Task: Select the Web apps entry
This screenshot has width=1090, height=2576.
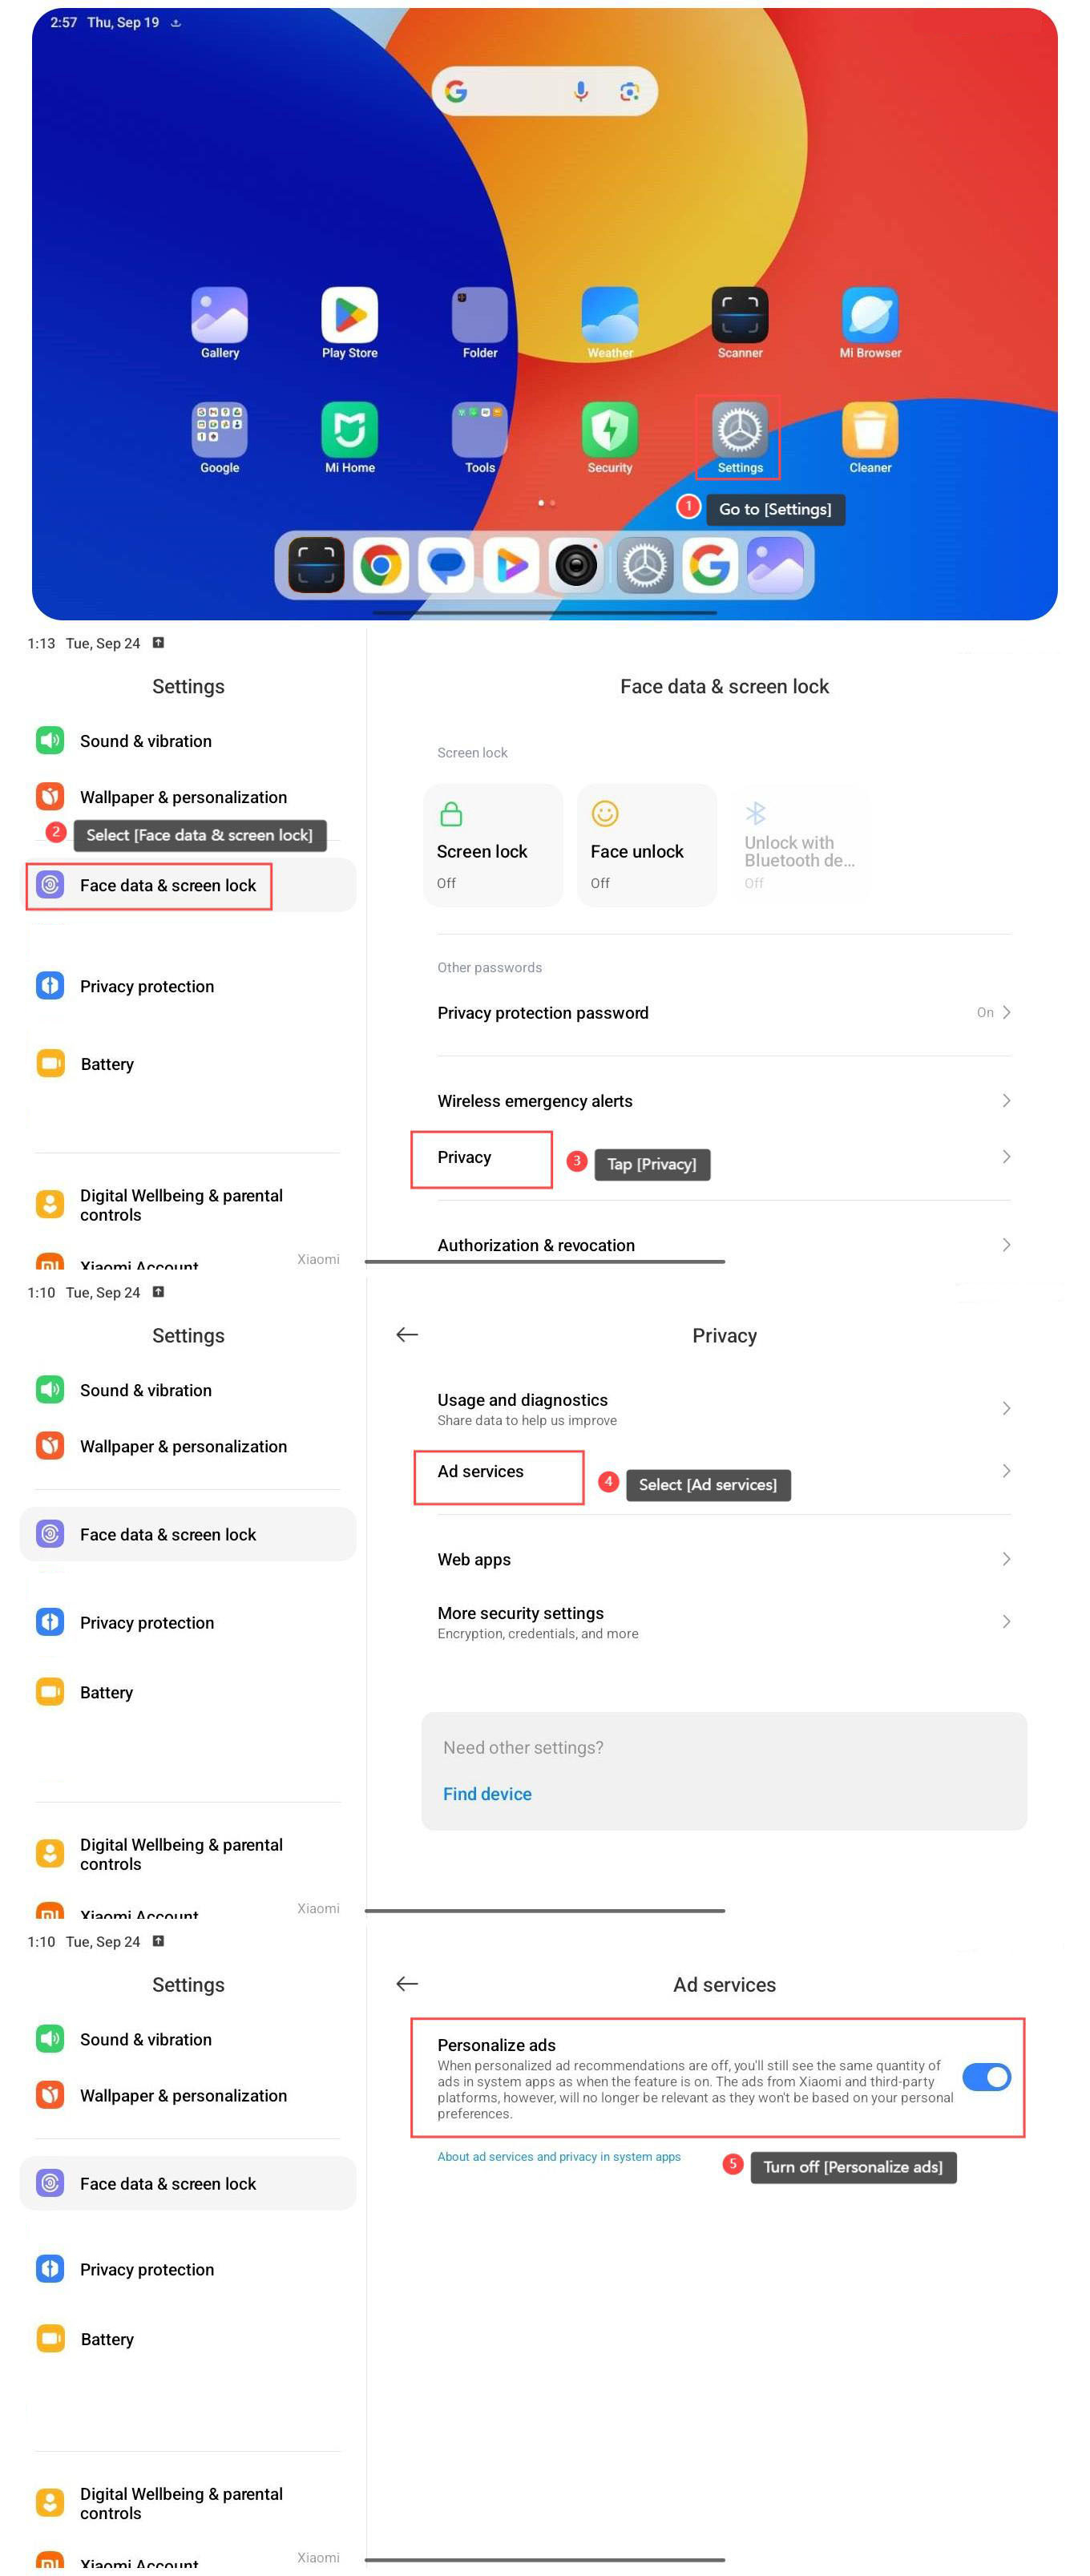Action: pos(474,1560)
